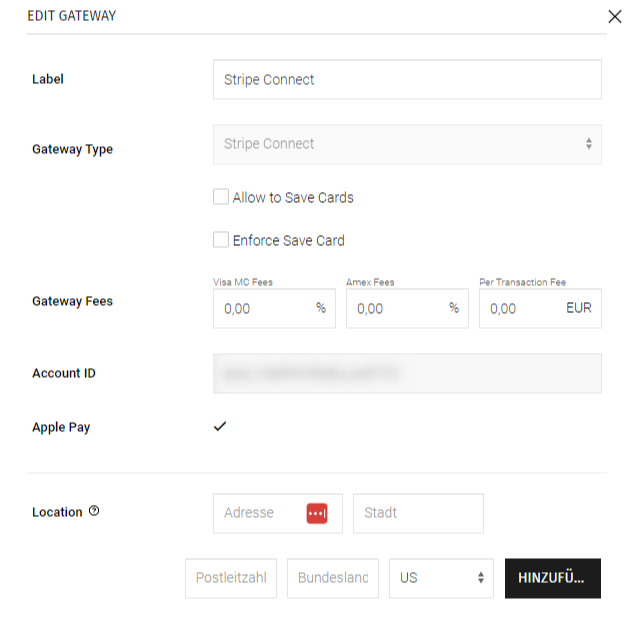
Task: Tick the Allow to Save Cards checkbox
Action: [221, 197]
